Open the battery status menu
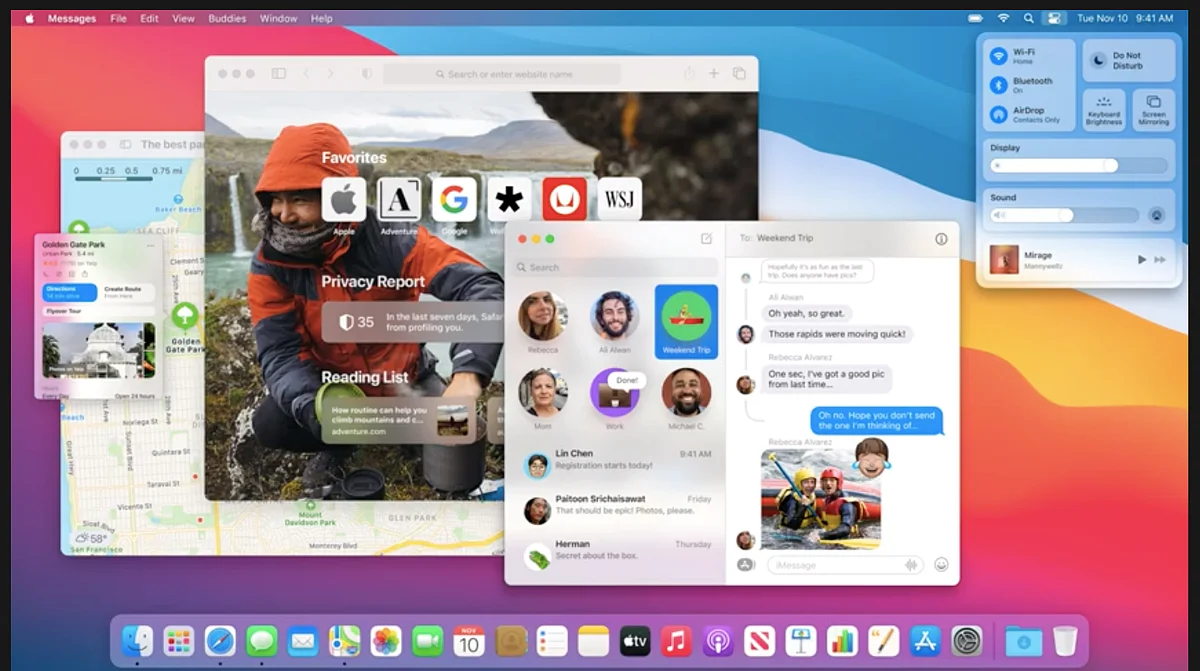 977,18
